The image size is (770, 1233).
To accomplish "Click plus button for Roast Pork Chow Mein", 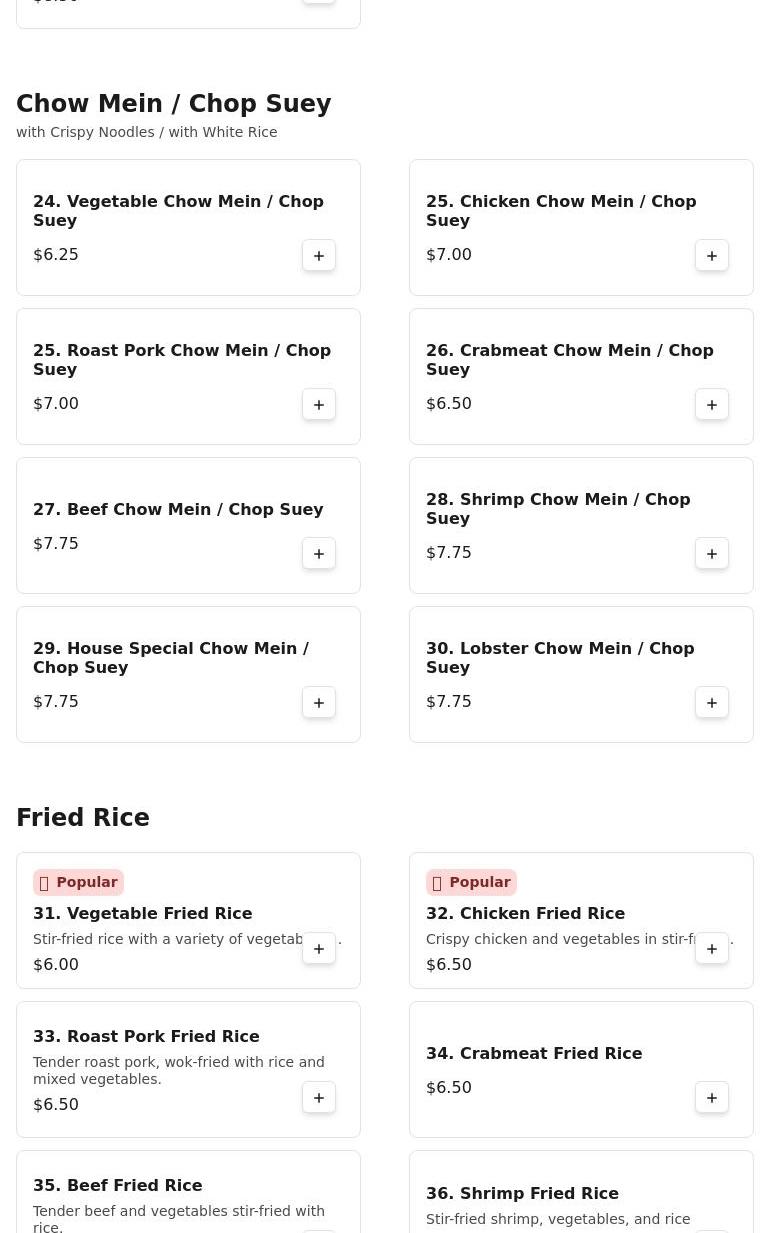I will tap(319, 405).
